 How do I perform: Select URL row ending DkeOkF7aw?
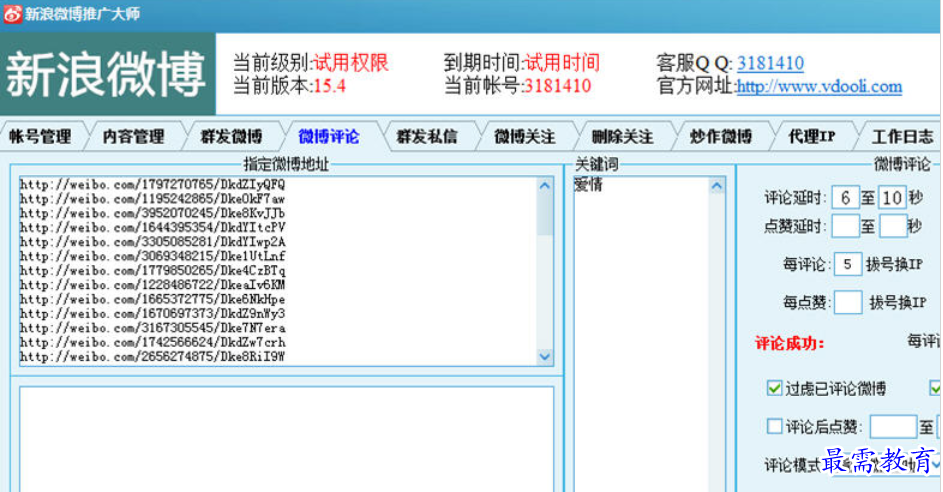pyautogui.click(x=152, y=198)
